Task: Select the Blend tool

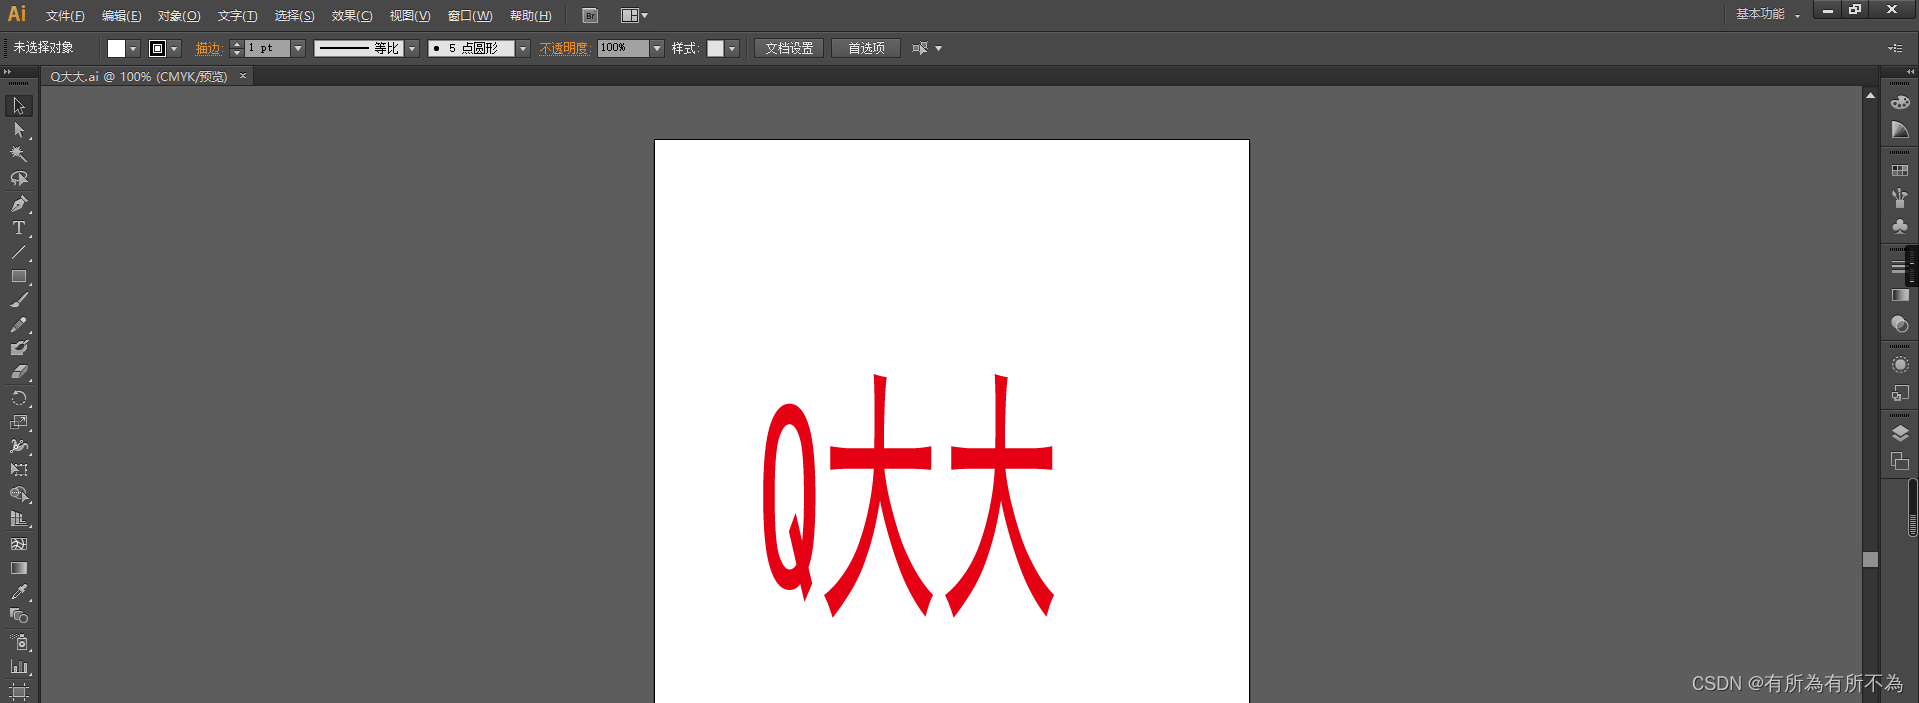Action: coord(19,616)
